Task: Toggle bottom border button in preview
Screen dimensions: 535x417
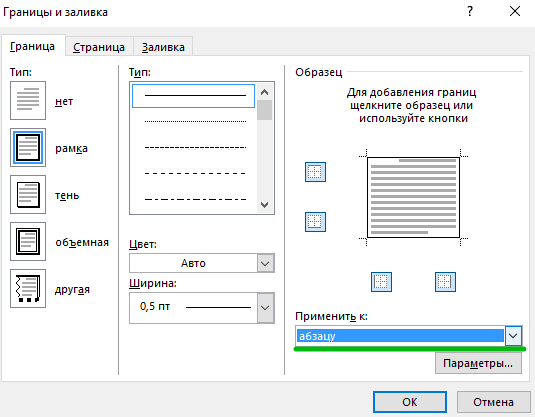Action: (x=315, y=222)
